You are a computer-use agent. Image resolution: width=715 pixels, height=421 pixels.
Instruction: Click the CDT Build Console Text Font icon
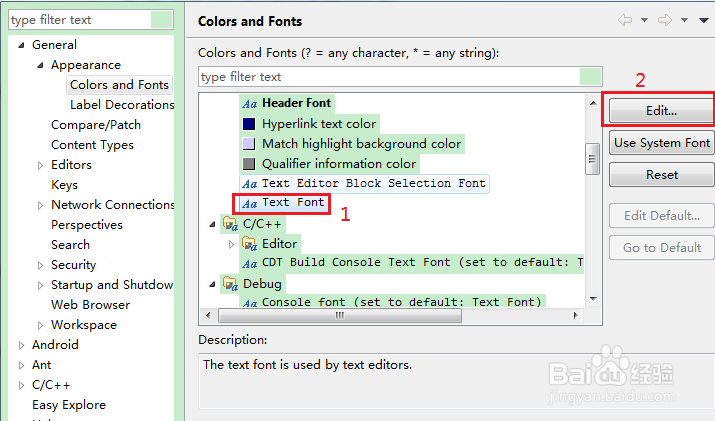[x=249, y=263]
